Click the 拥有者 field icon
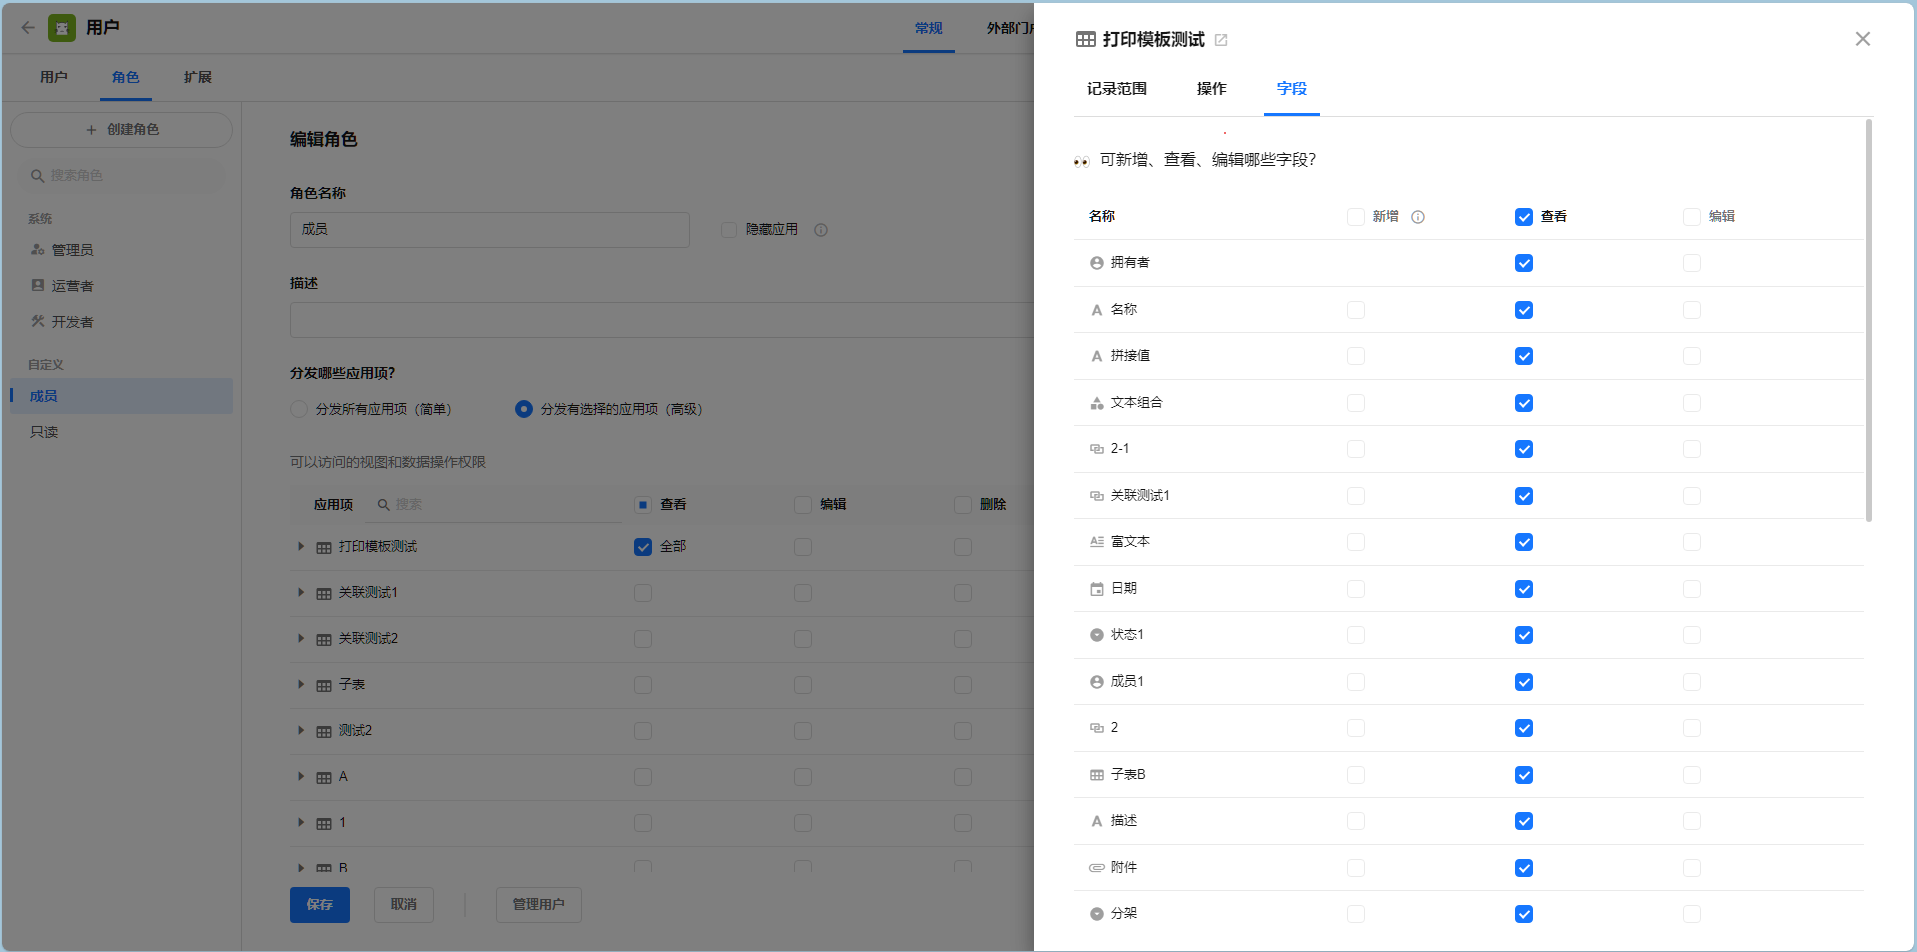This screenshot has height=952, width=1917. tap(1097, 263)
